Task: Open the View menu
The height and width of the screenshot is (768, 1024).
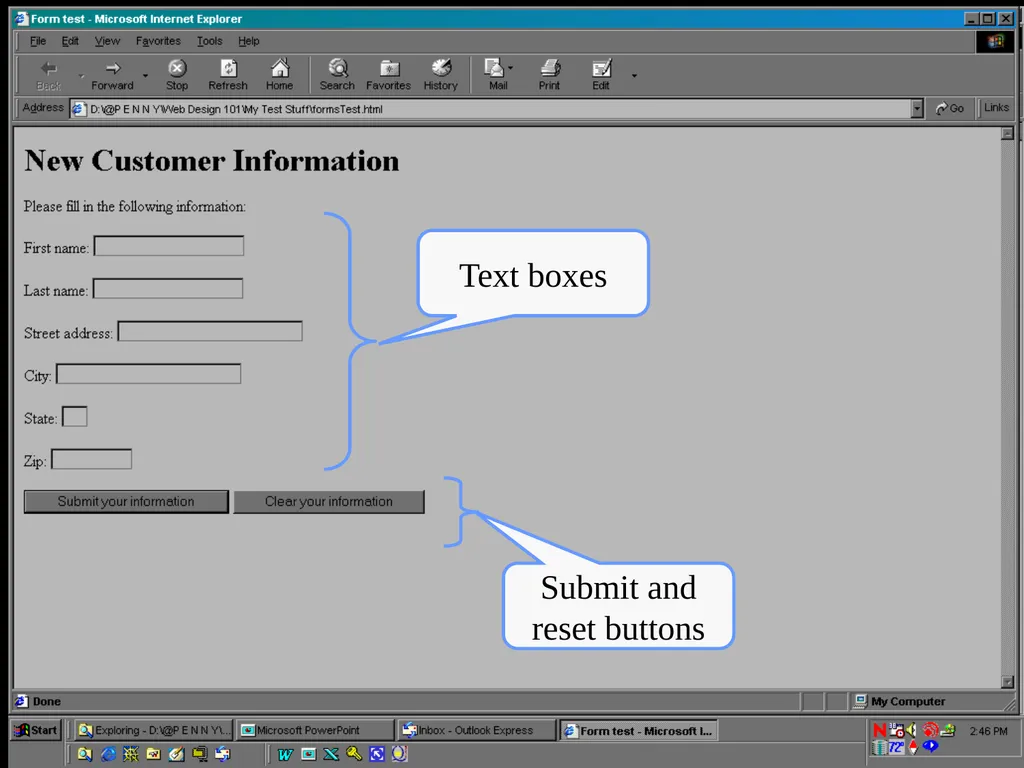Action: [107, 41]
